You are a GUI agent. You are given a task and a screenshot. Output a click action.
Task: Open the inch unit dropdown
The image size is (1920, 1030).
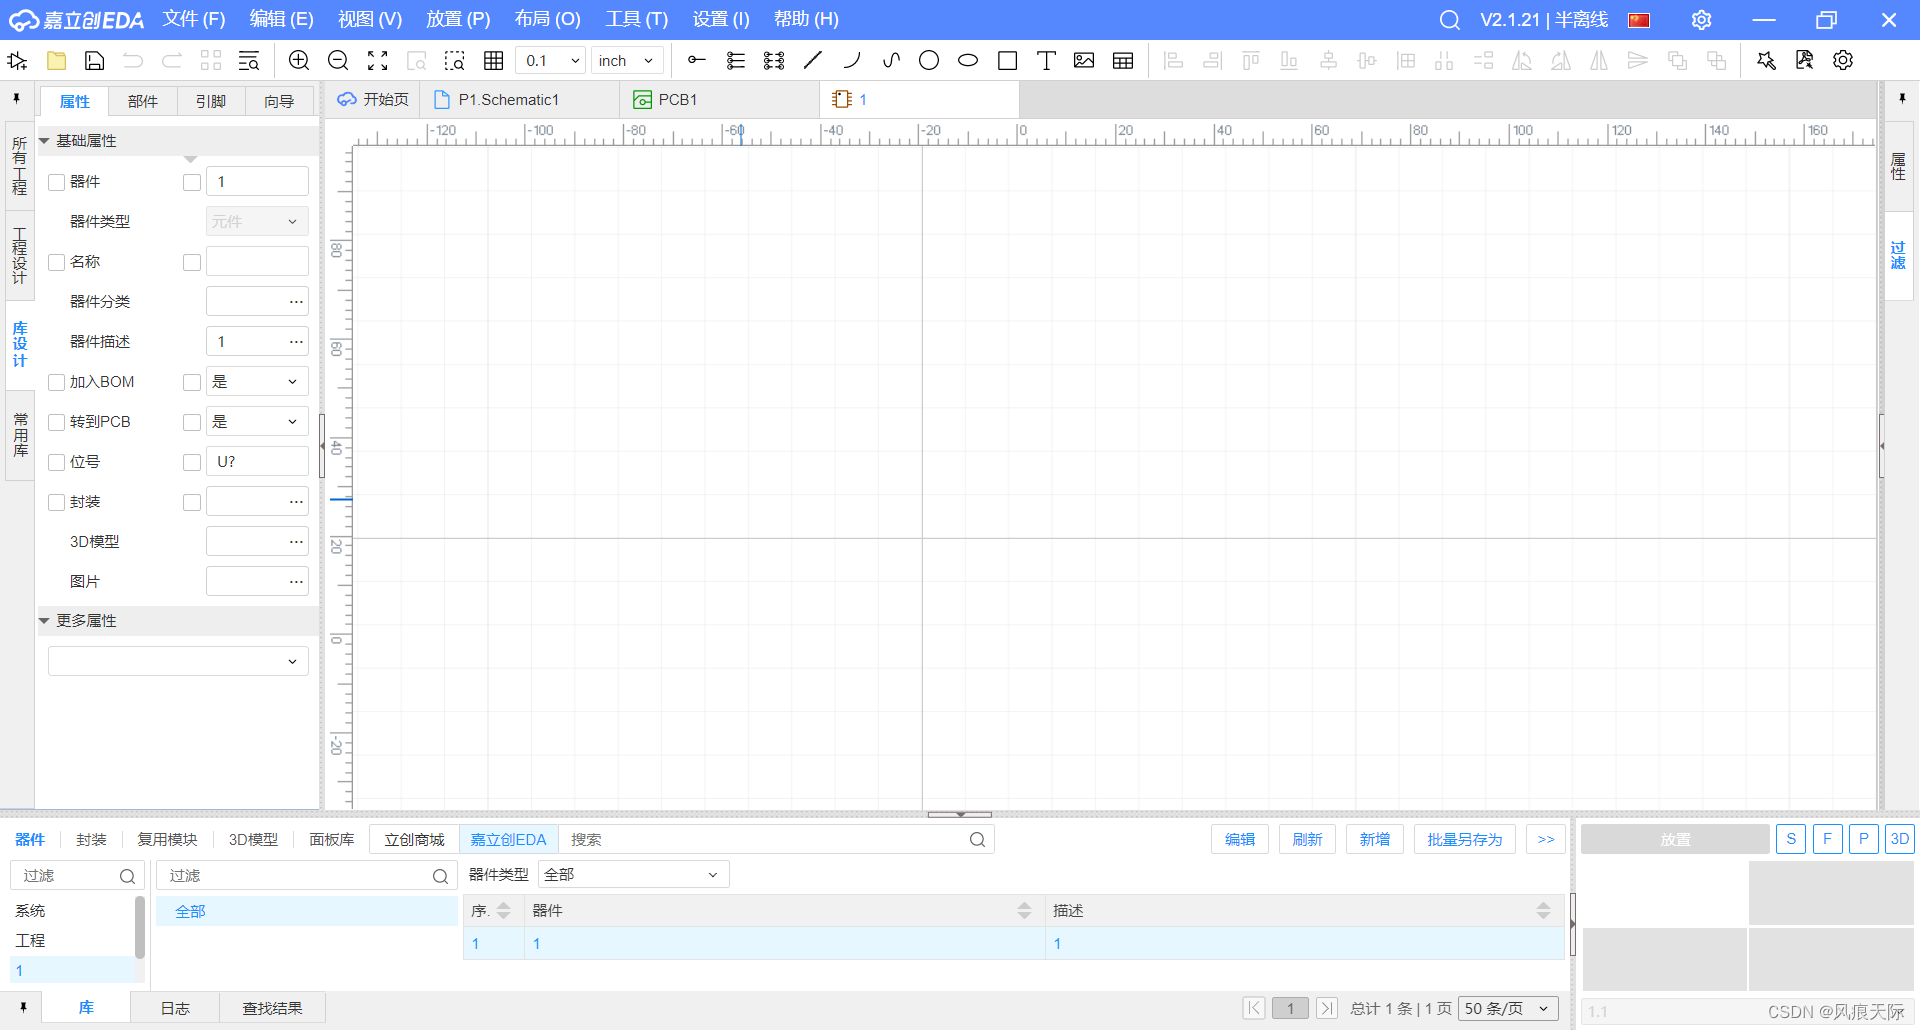pyautogui.click(x=627, y=61)
